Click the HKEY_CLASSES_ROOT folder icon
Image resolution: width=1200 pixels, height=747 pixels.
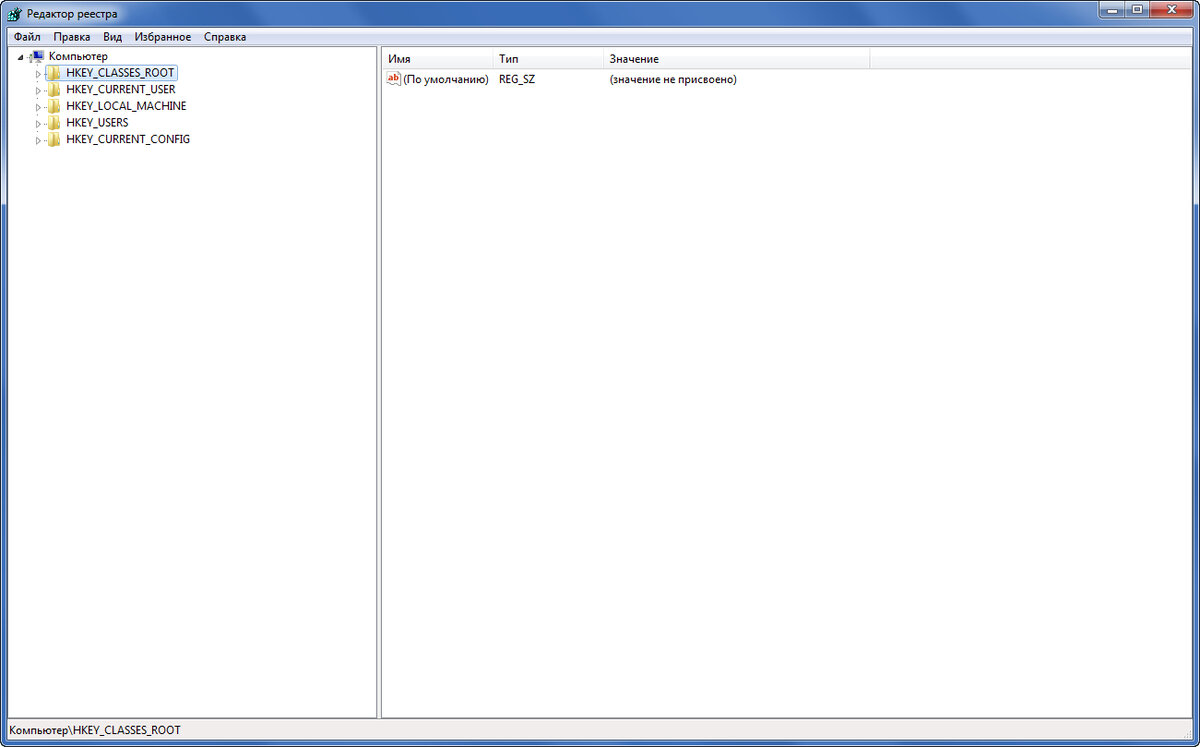pos(54,73)
